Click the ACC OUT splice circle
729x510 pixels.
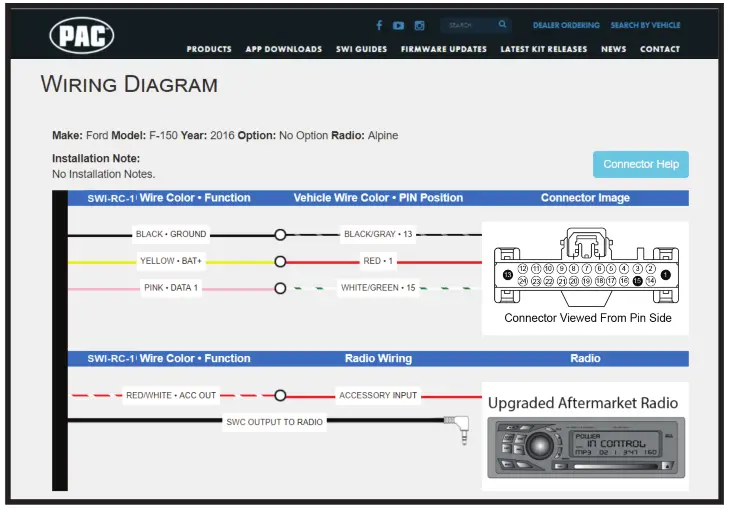[x=280, y=396]
